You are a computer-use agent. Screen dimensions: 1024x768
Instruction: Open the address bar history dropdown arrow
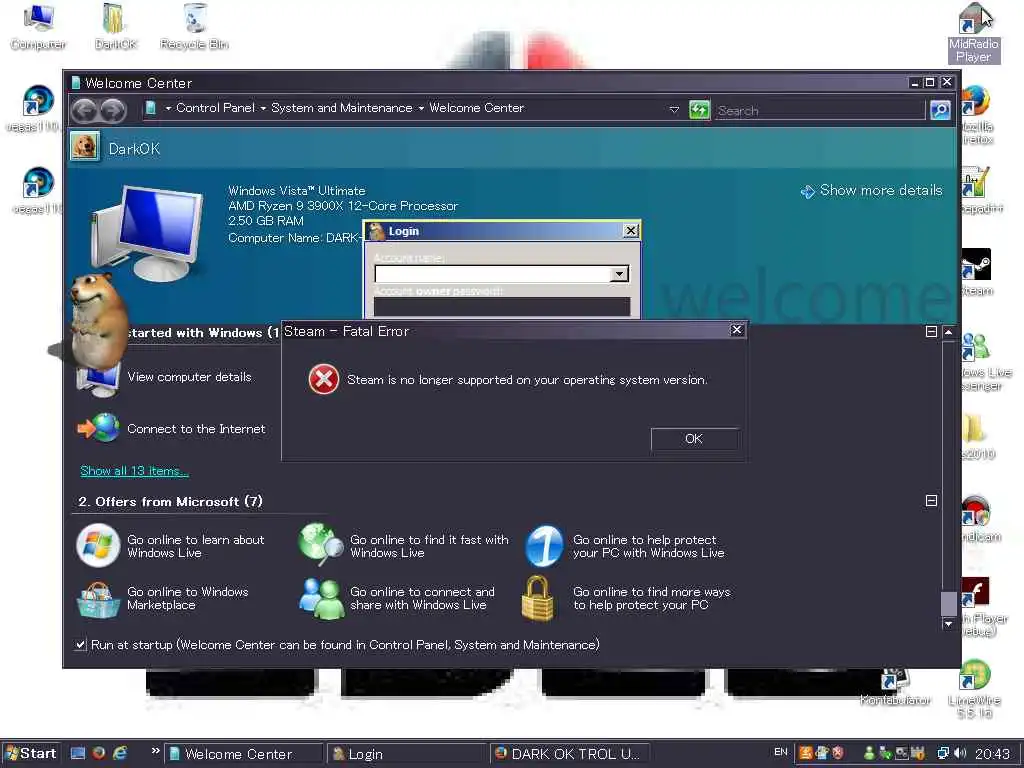674,110
